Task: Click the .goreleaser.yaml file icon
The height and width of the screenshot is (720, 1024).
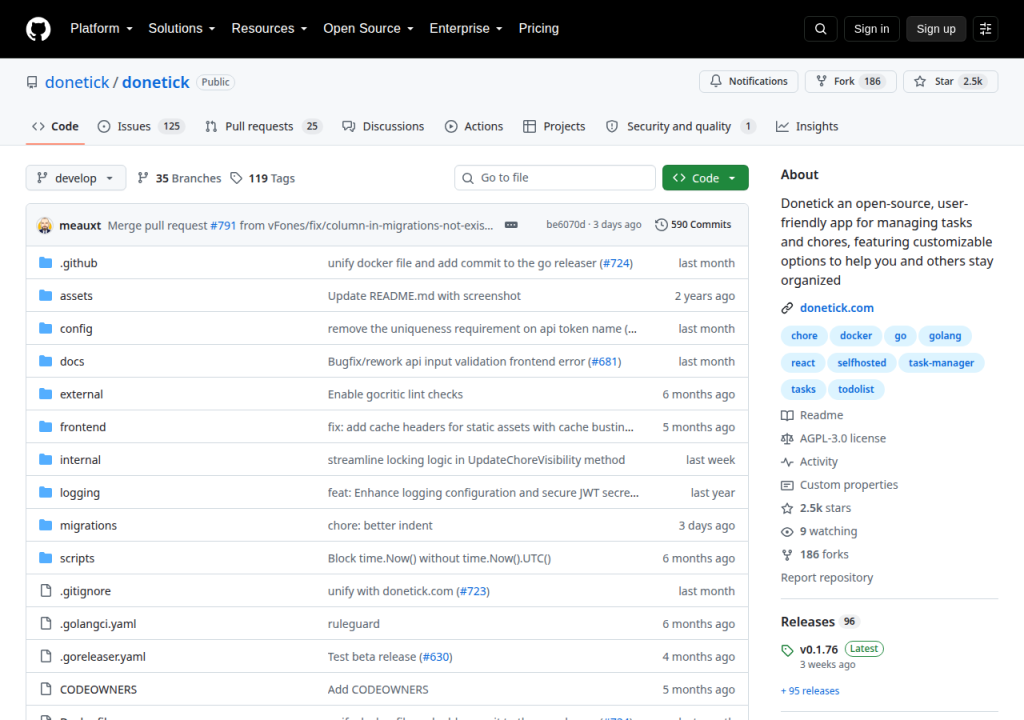Action: [45, 656]
